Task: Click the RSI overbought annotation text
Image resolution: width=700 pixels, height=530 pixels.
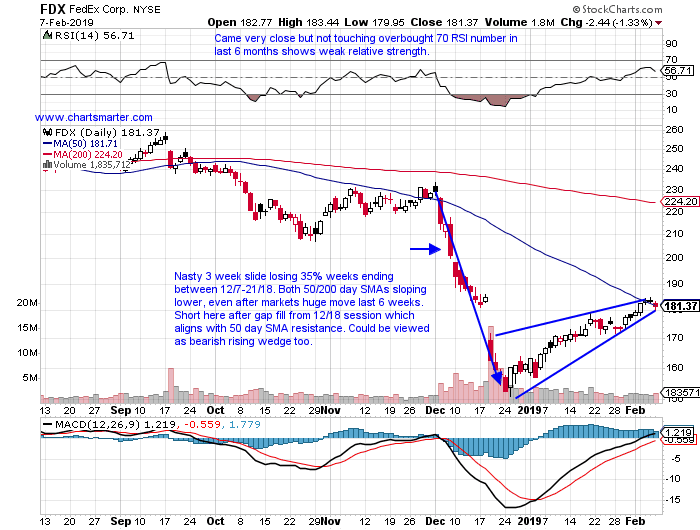Action: point(366,45)
